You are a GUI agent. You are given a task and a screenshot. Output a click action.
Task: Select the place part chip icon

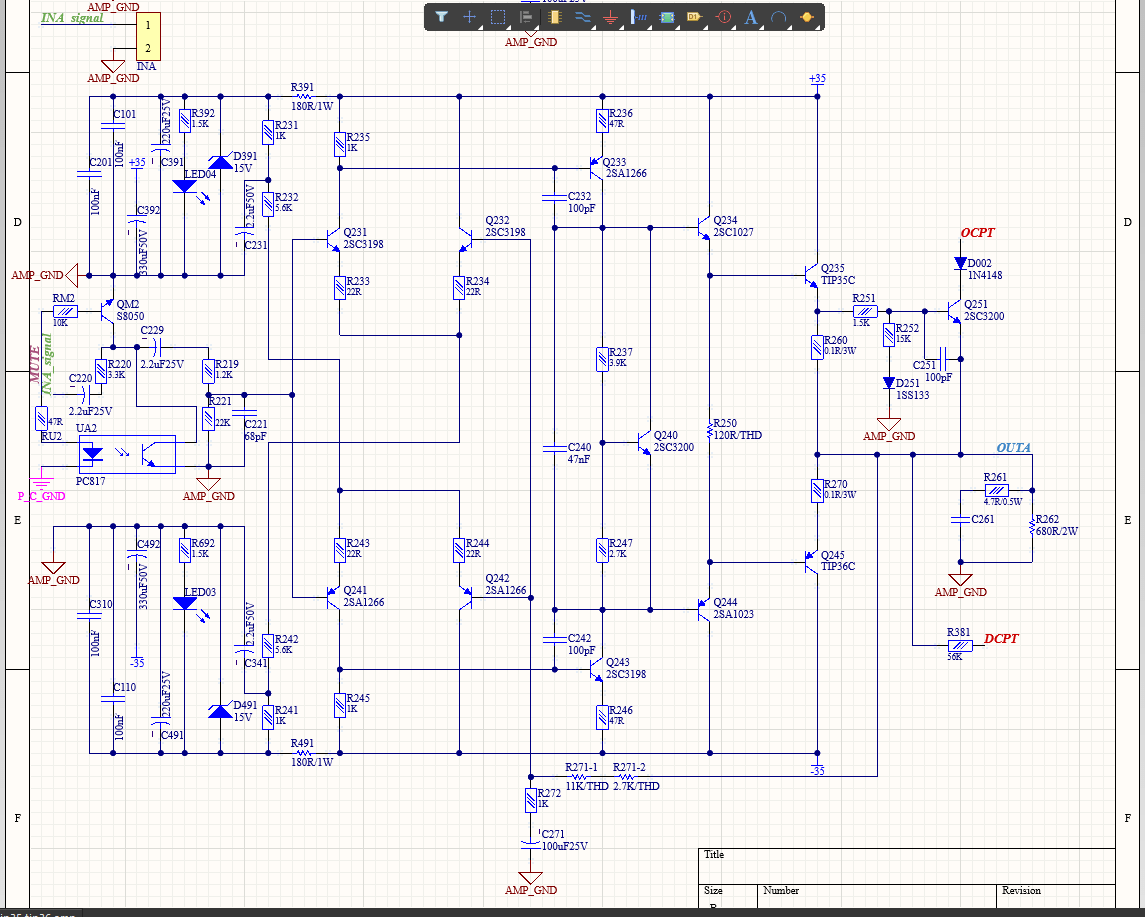pyautogui.click(x=554, y=17)
